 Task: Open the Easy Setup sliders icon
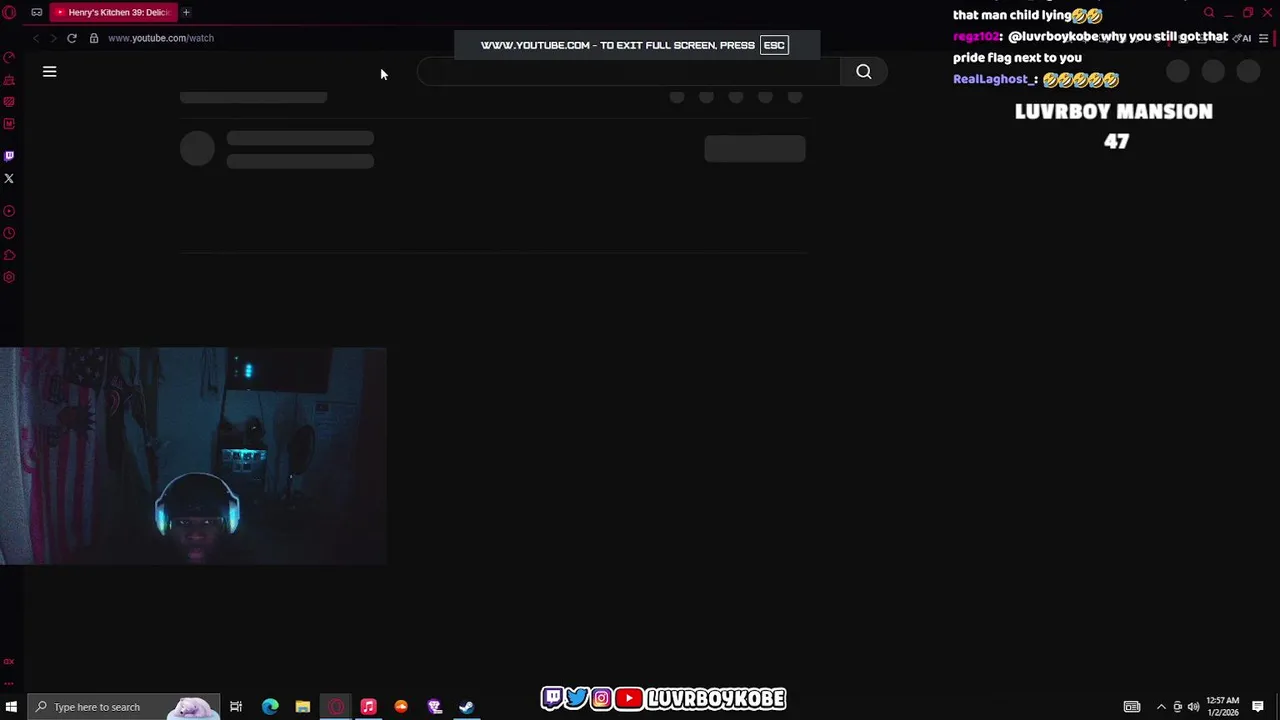[x=1264, y=38]
